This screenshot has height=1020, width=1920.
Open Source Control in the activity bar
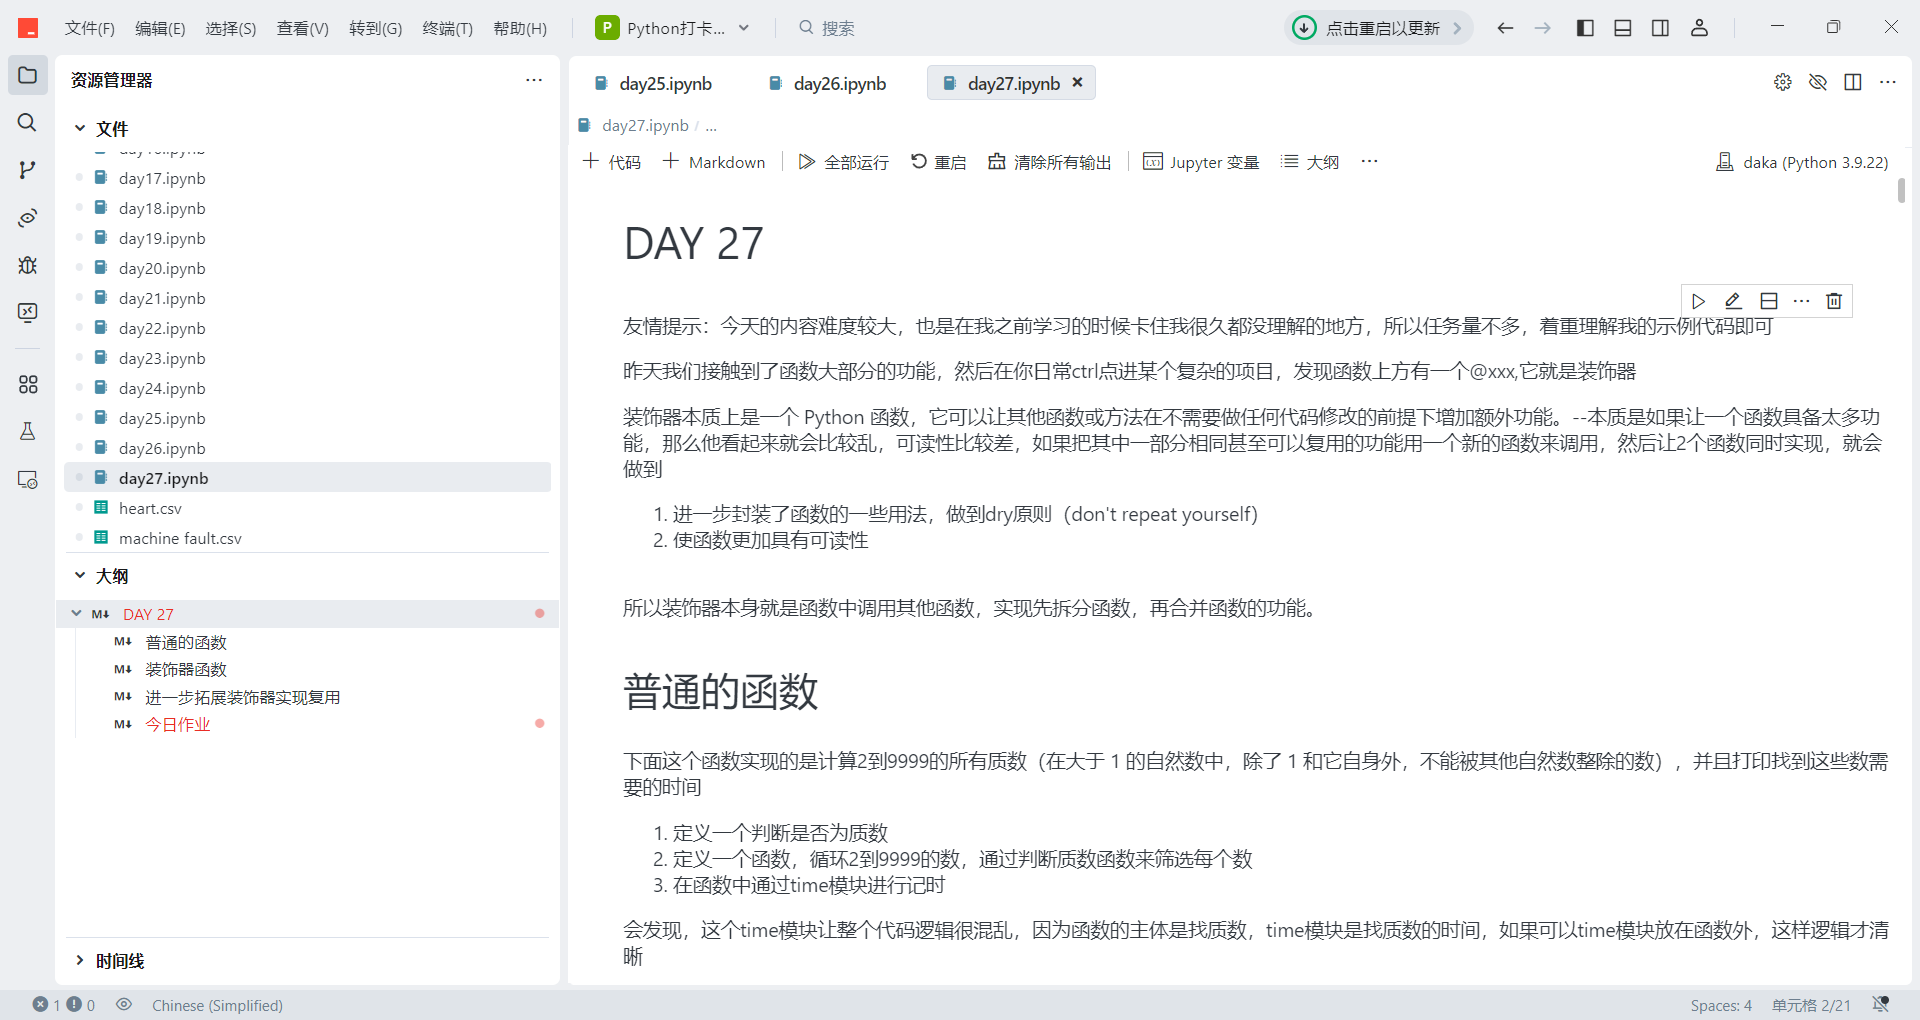pyautogui.click(x=27, y=169)
